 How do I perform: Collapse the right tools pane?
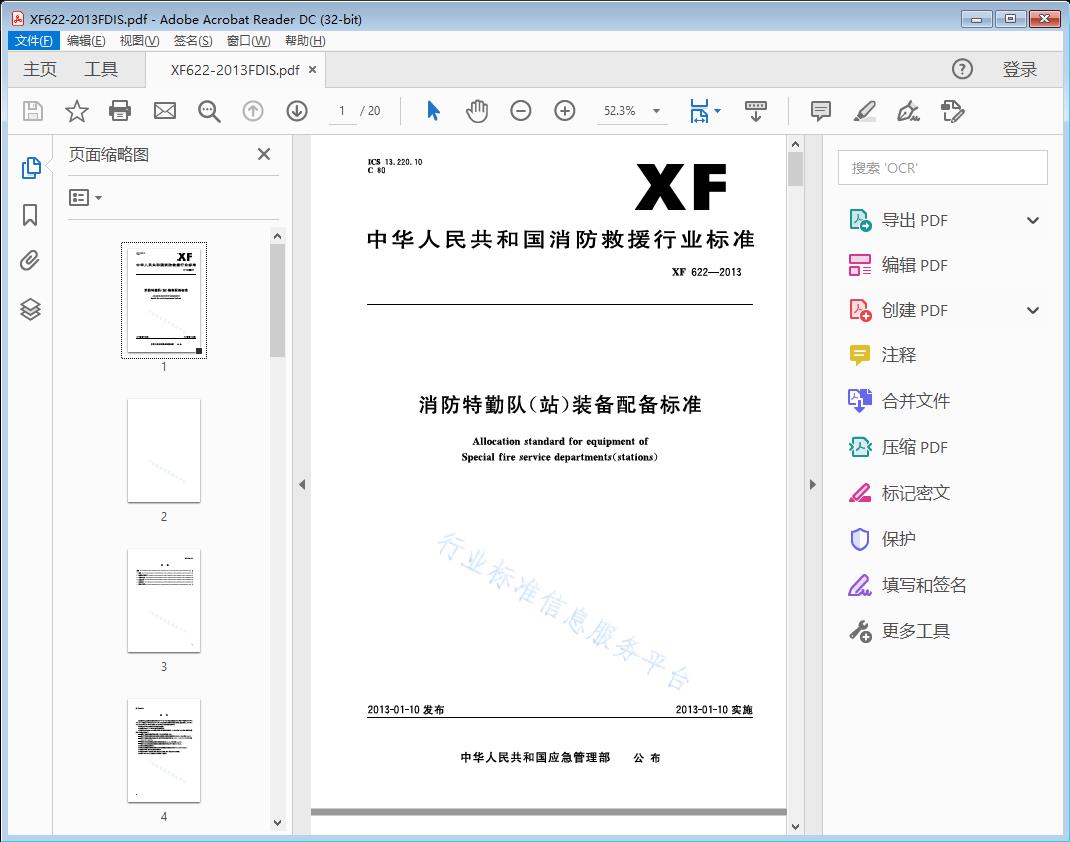(x=812, y=485)
